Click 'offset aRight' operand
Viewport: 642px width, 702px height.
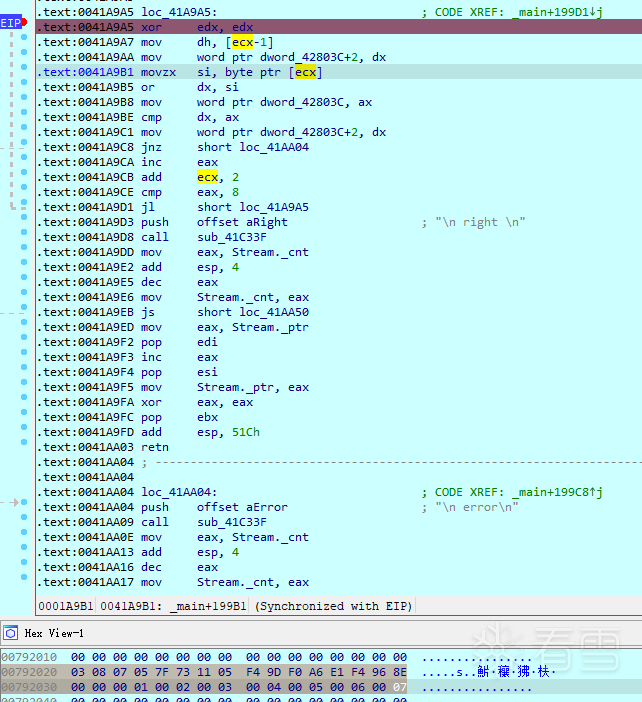pyautogui.click(x=242, y=223)
